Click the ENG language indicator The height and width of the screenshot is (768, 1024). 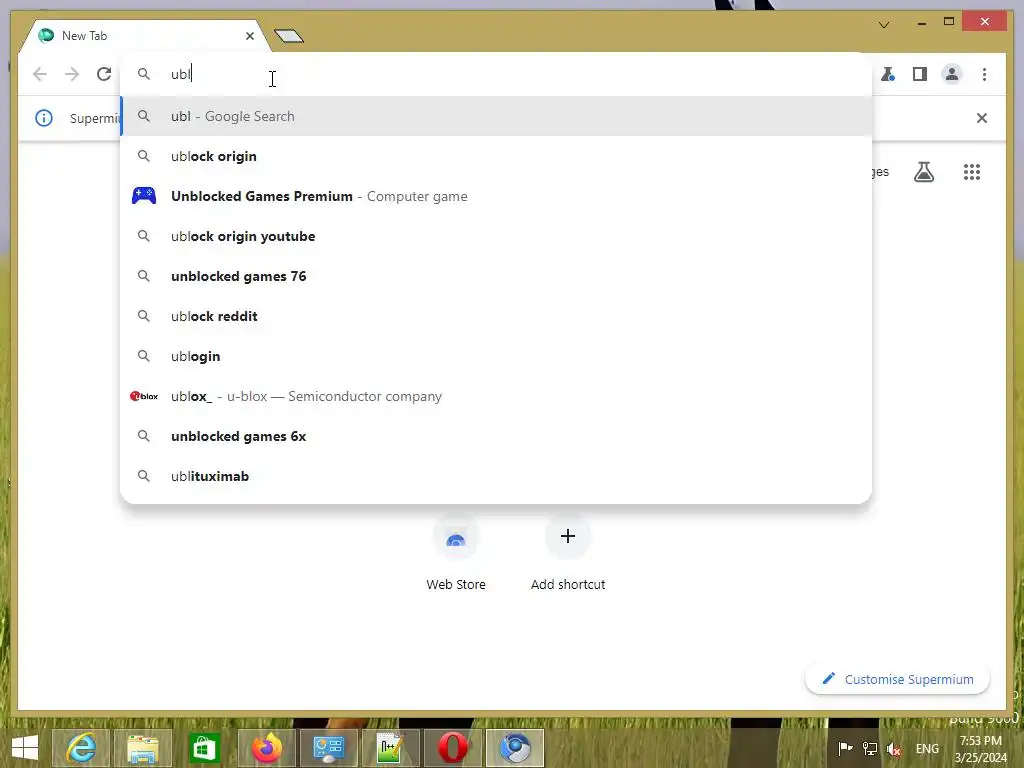click(927, 748)
